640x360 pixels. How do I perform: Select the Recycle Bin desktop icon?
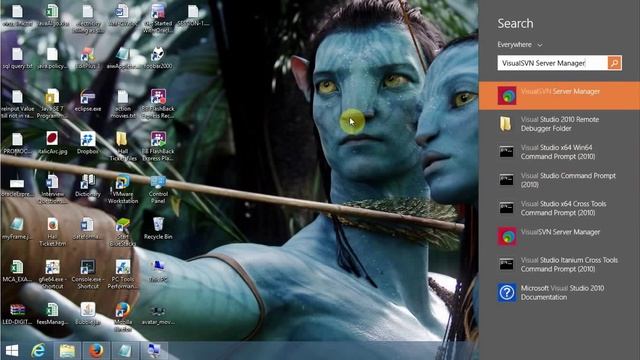point(158,228)
